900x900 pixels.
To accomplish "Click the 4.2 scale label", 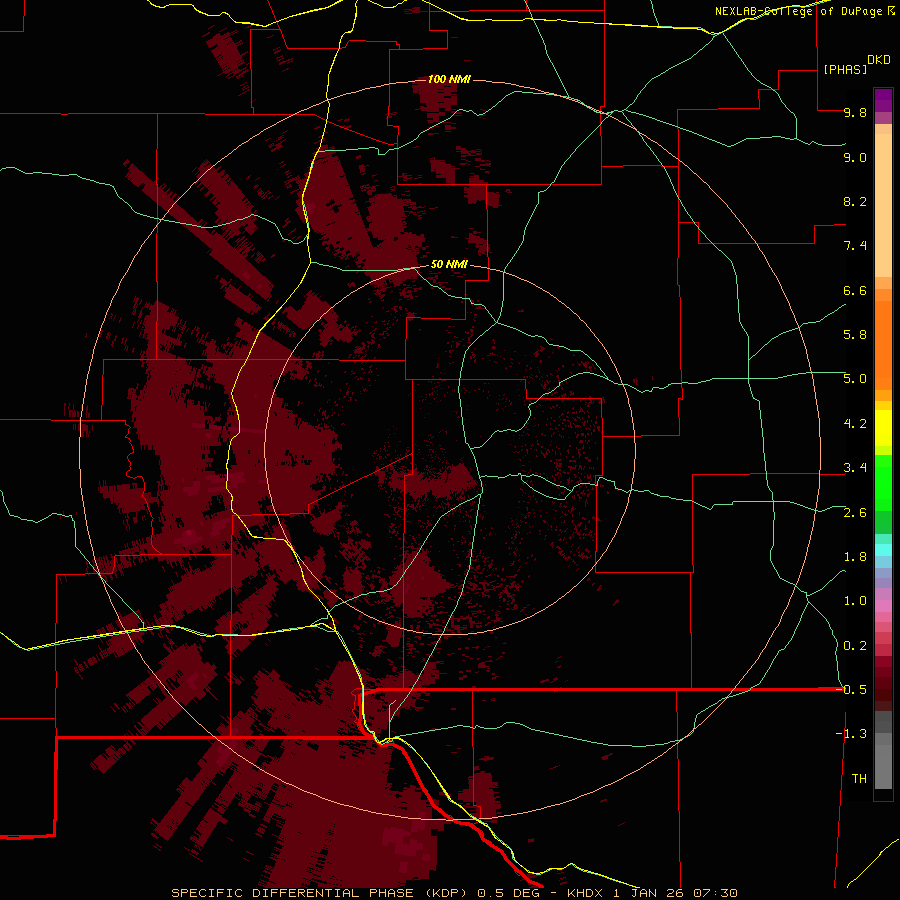I will pyautogui.click(x=855, y=424).
